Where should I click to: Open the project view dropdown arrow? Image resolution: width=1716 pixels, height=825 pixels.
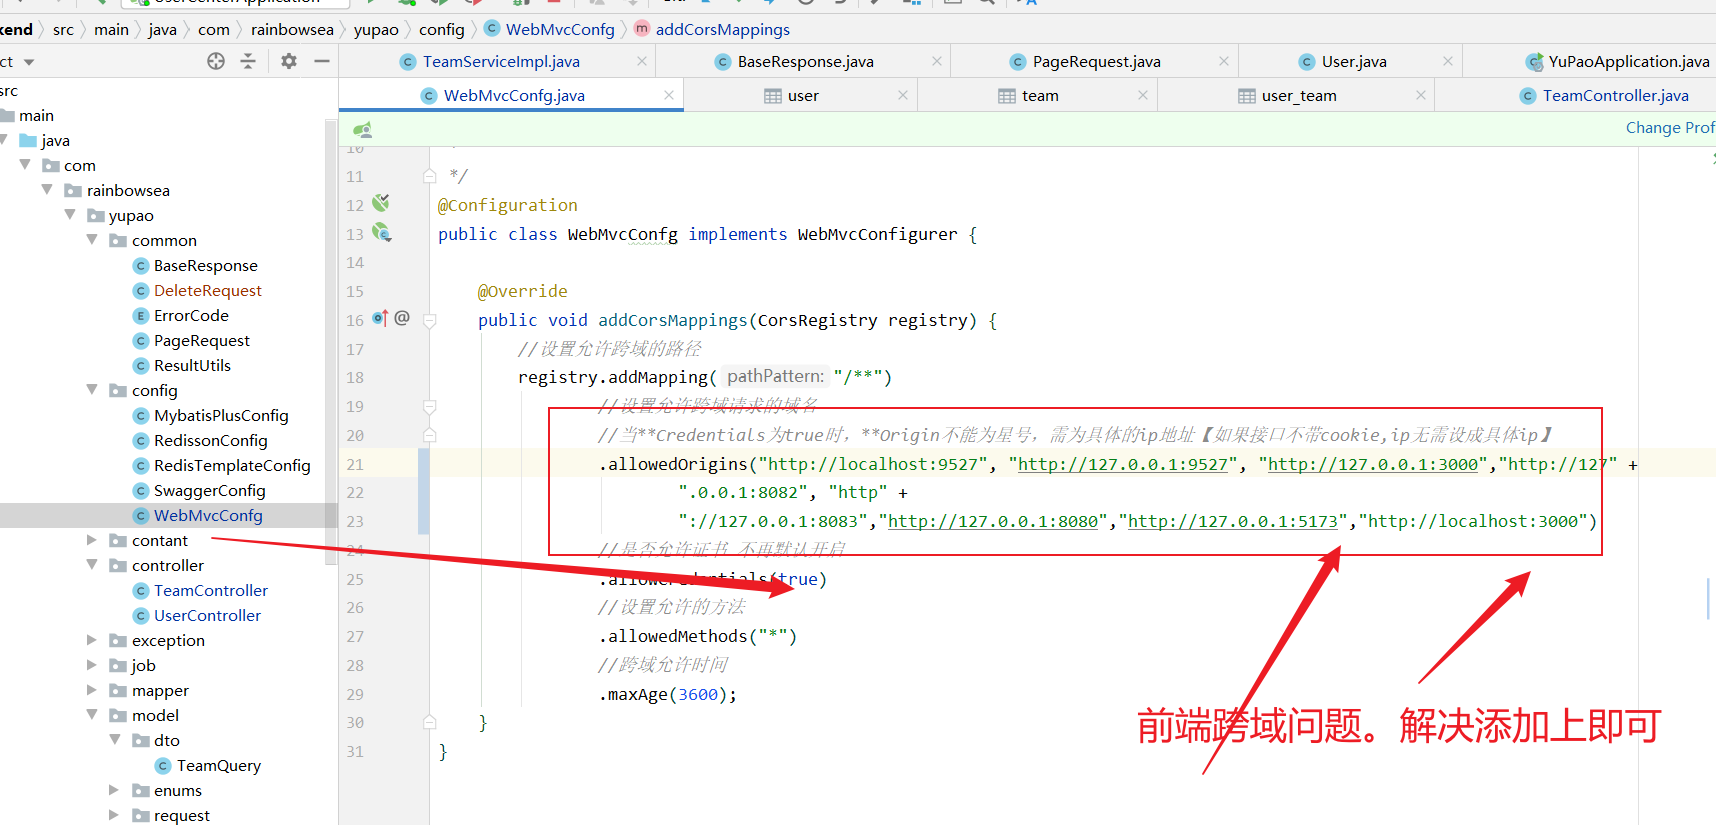(x=29, y=62)
